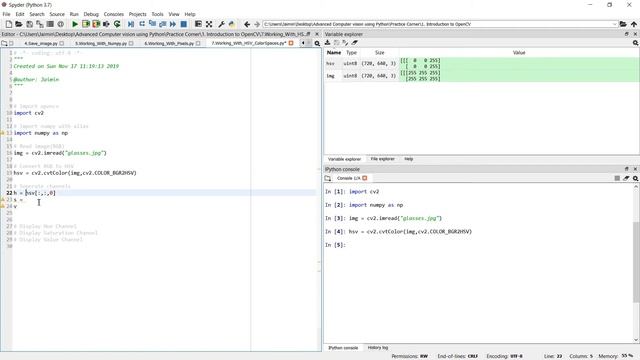
Task: Save the current file
Action: [x=29, y=24]
